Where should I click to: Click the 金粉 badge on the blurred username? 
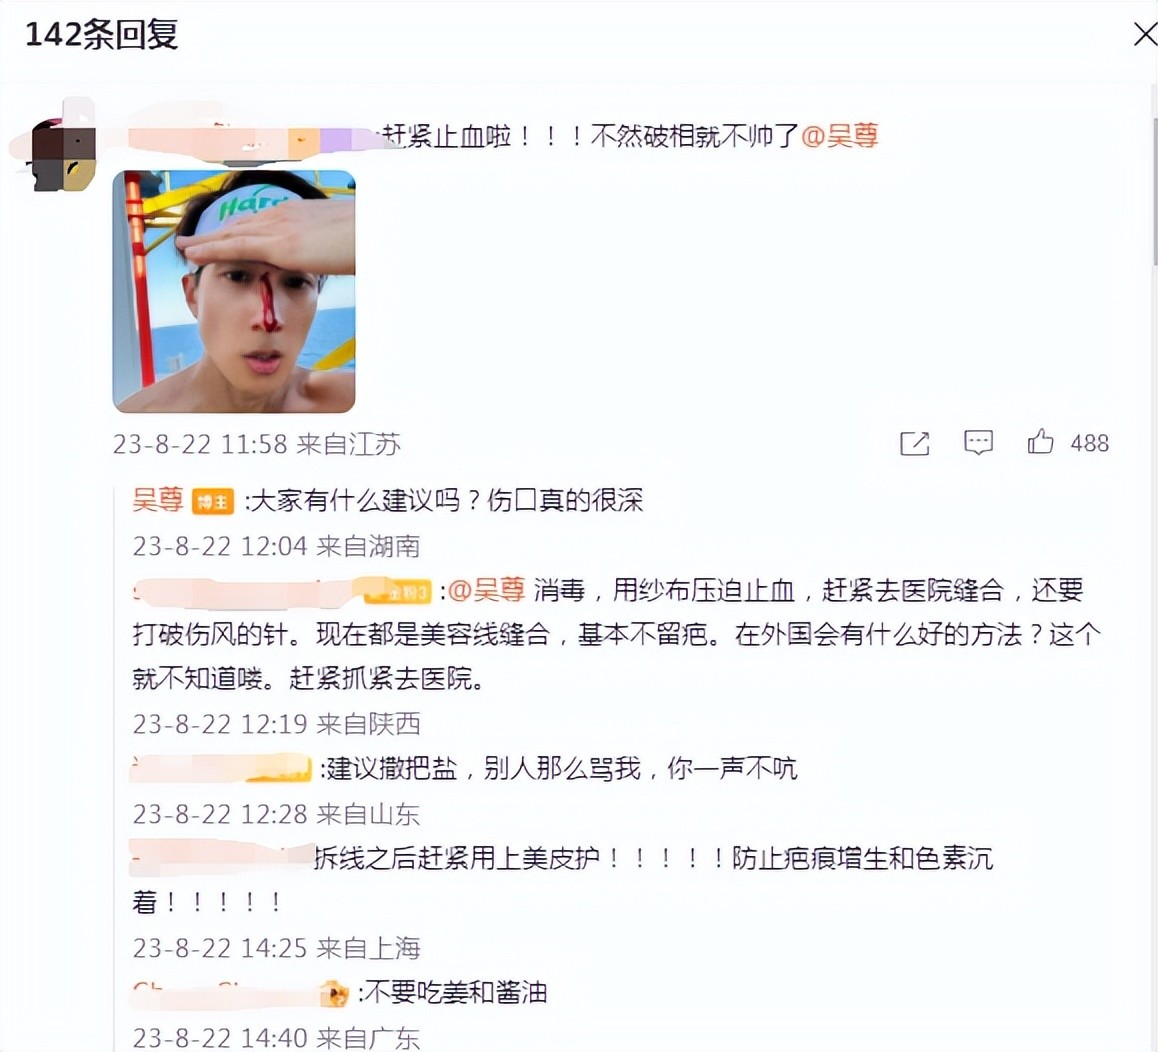pos(399,592)
